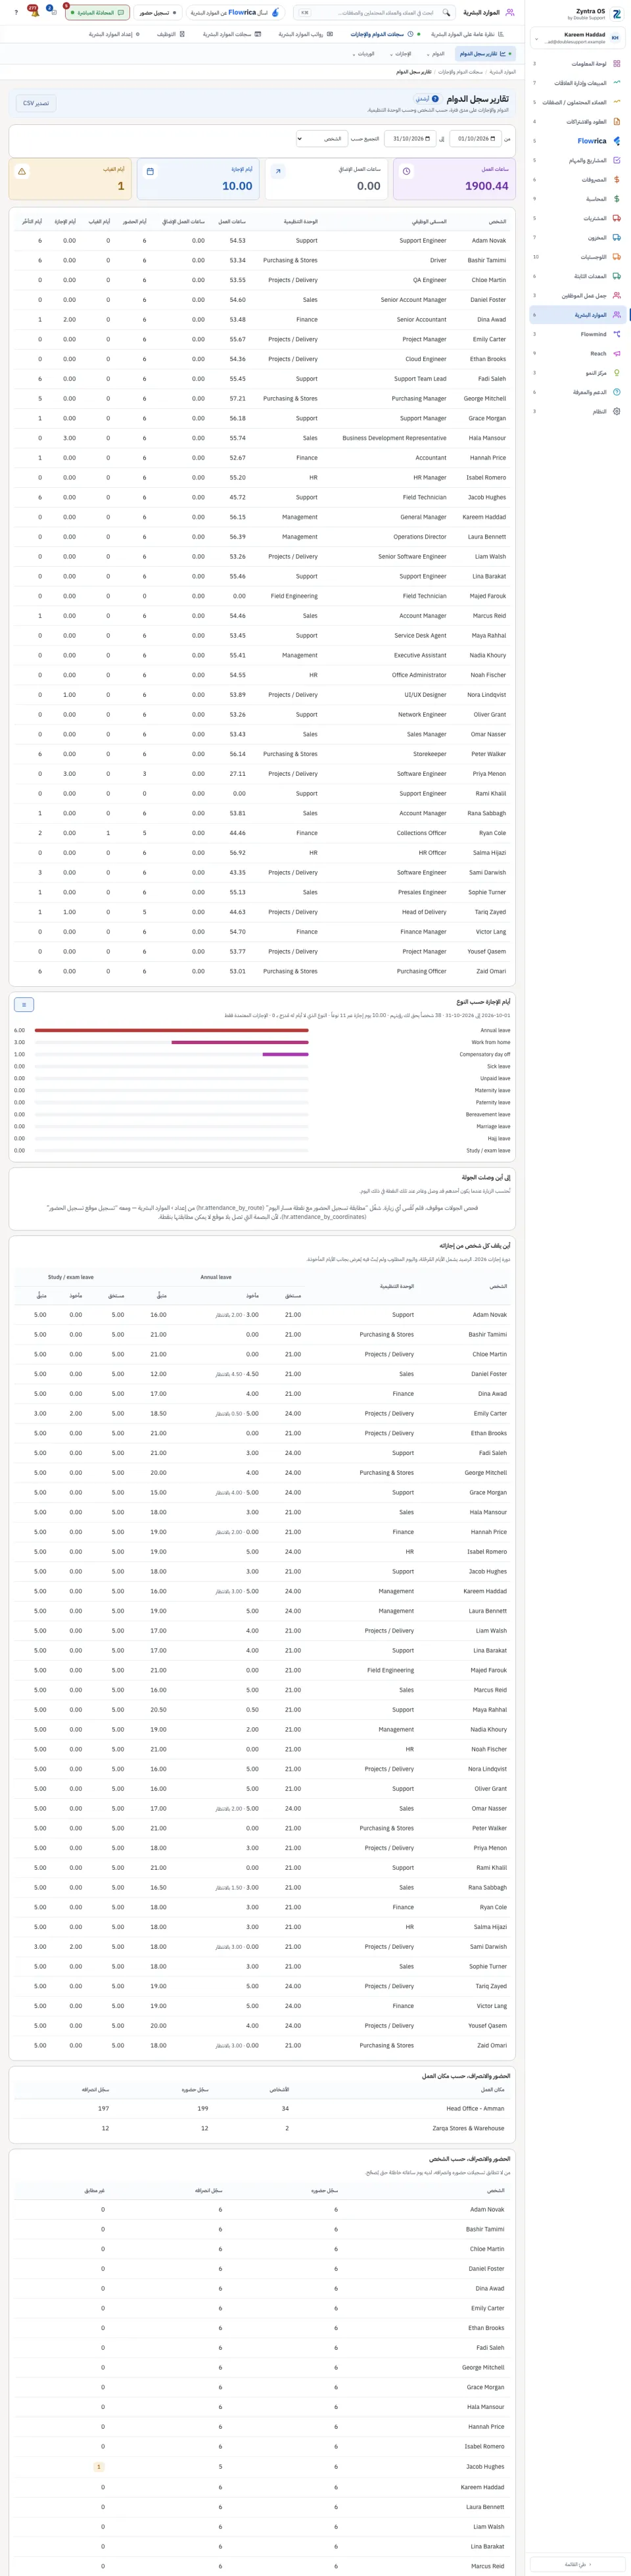
Task: Click the سجلات الدوام والإجازات breadcrumb link
Action: tap(461, 72)
